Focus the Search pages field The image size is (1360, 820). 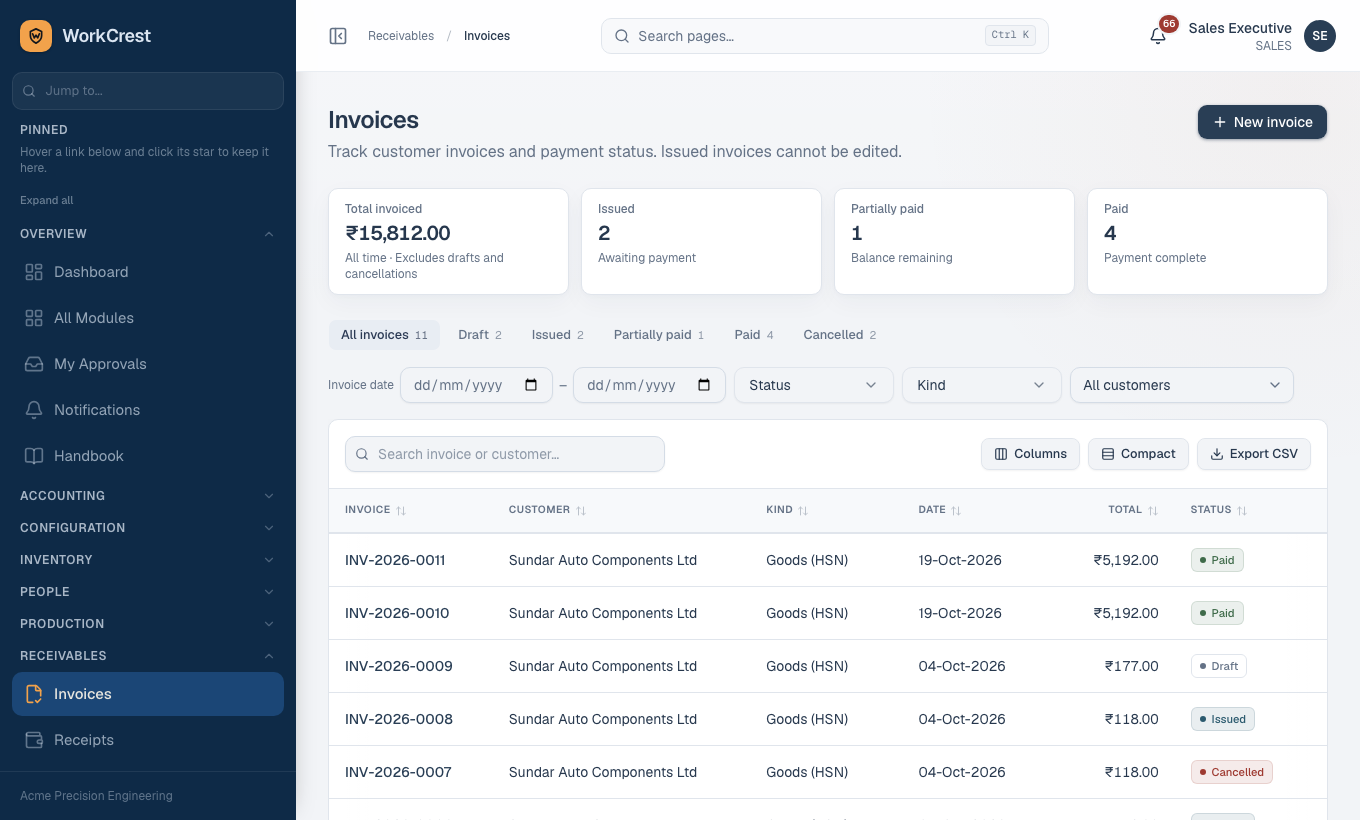click(825, 36)
